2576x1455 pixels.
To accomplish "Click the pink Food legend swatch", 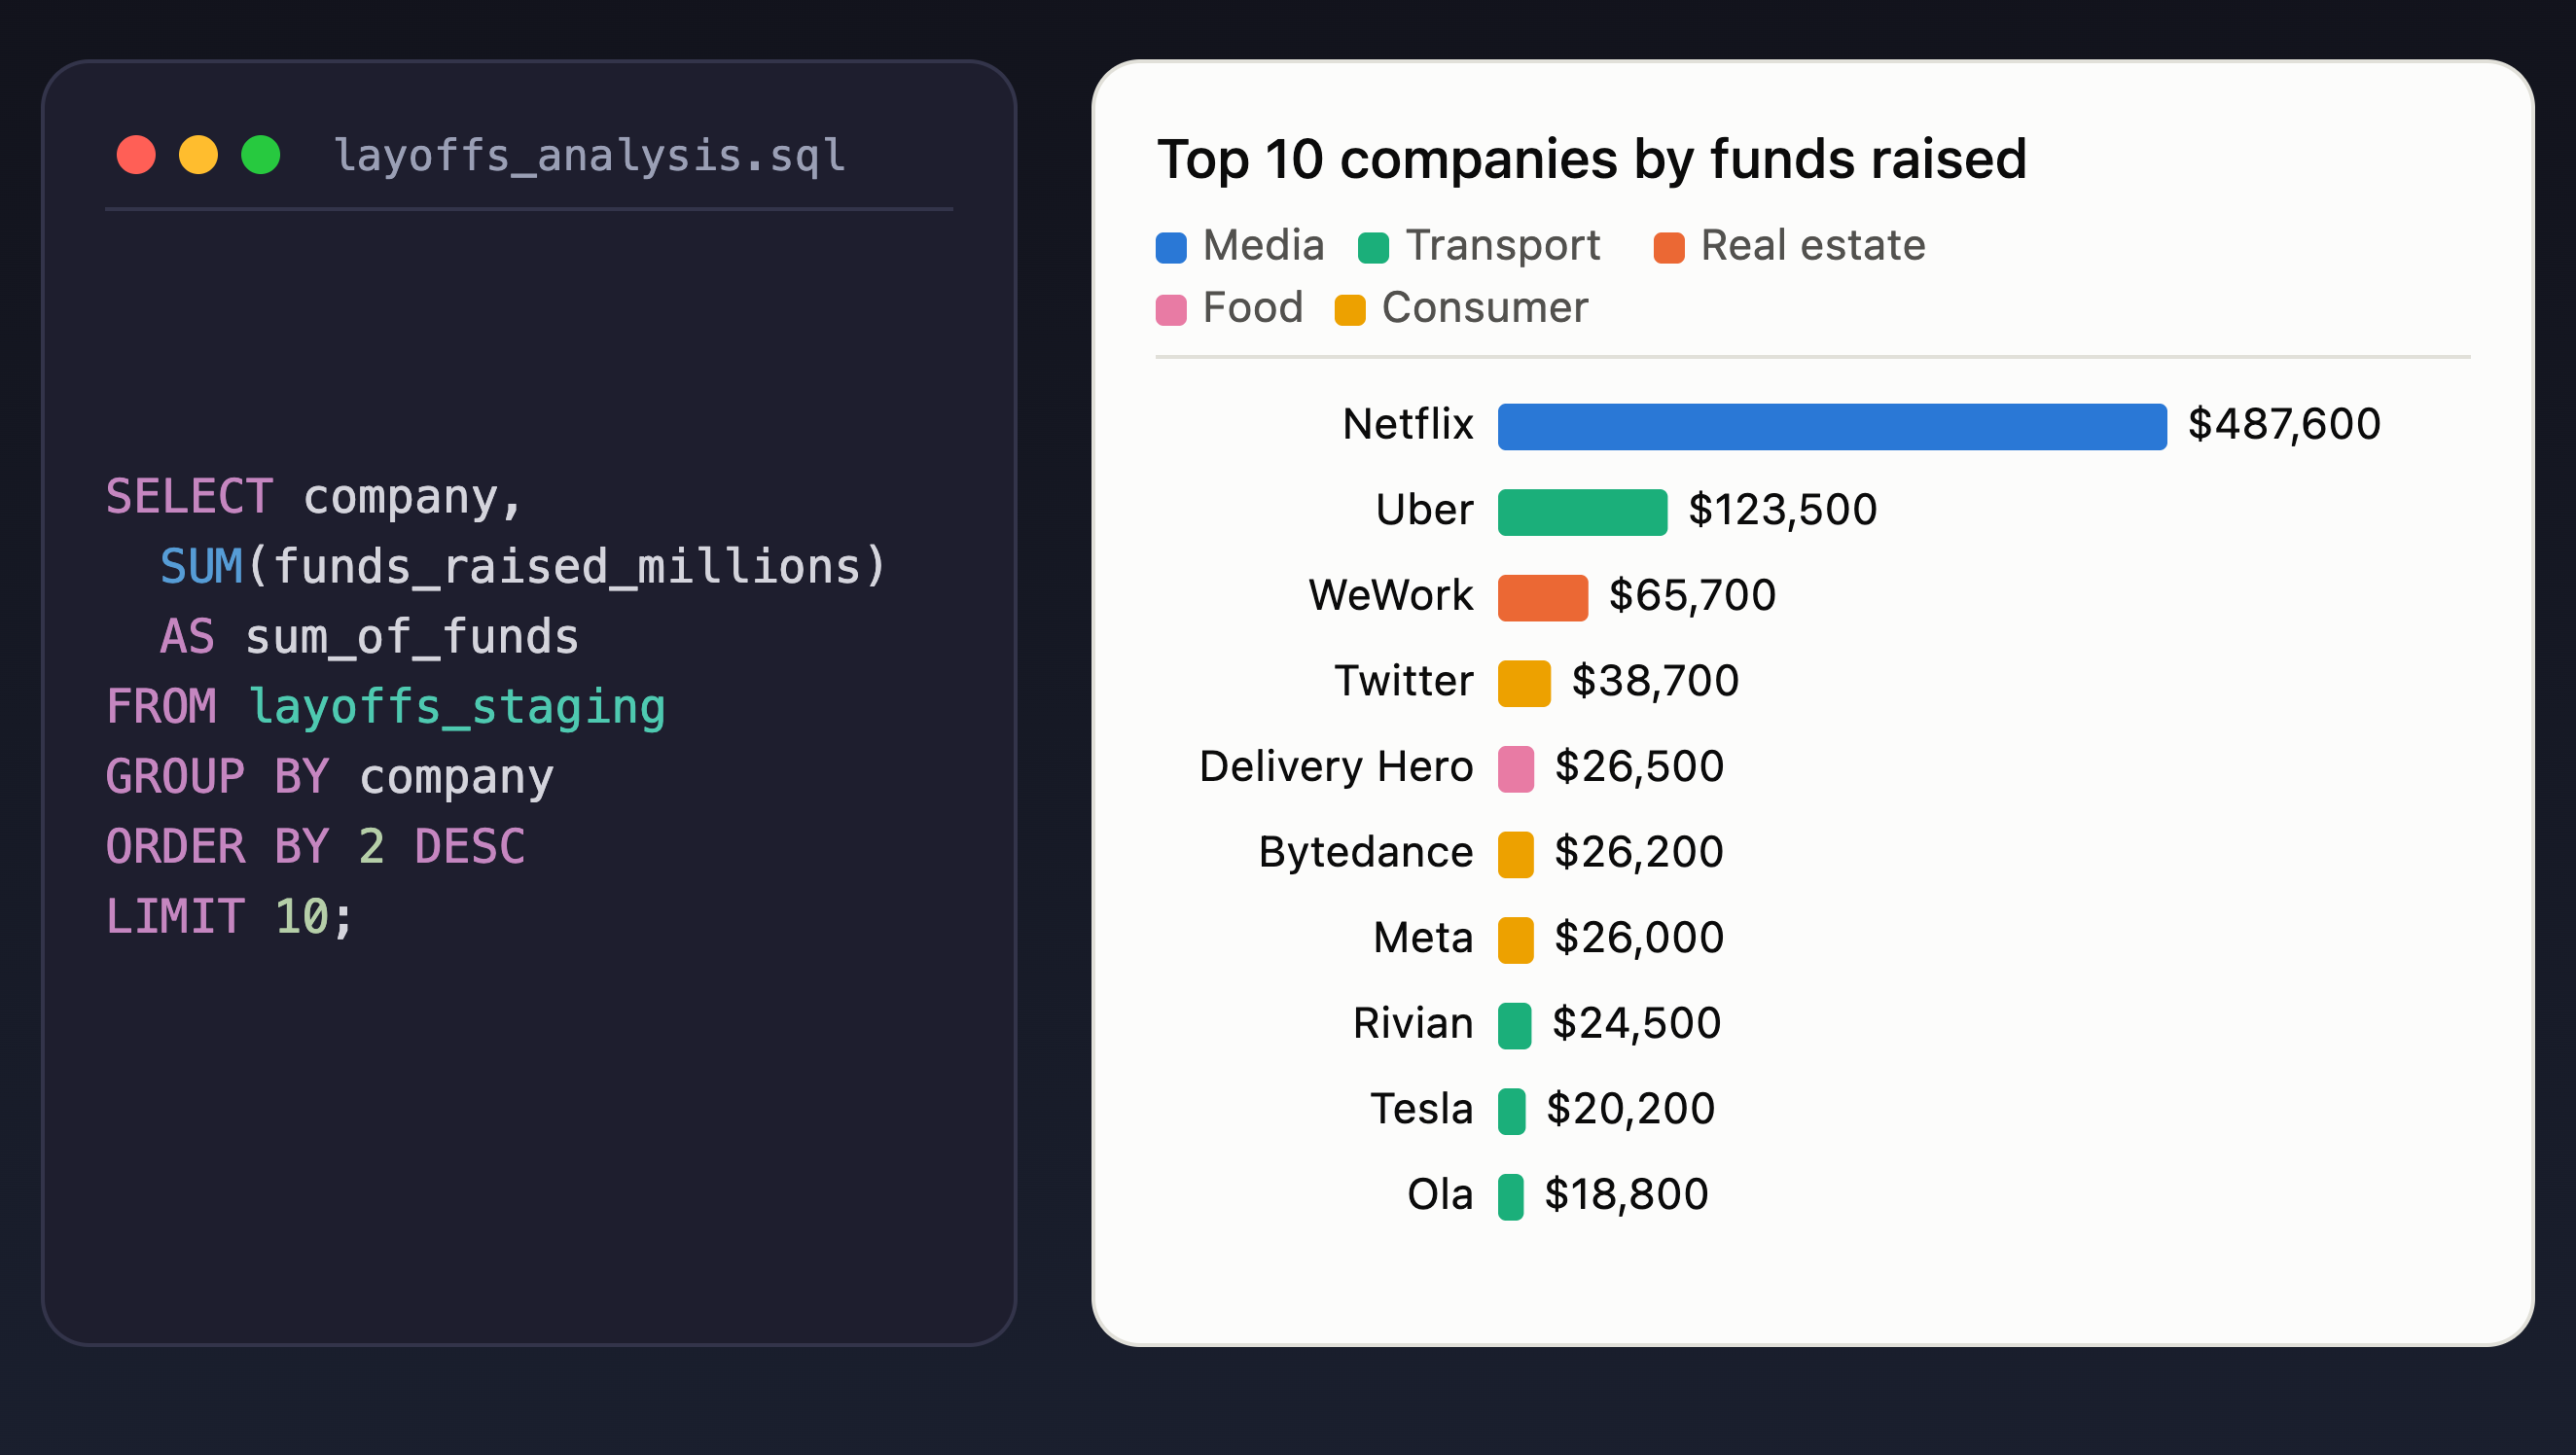I will point(1171,310).
